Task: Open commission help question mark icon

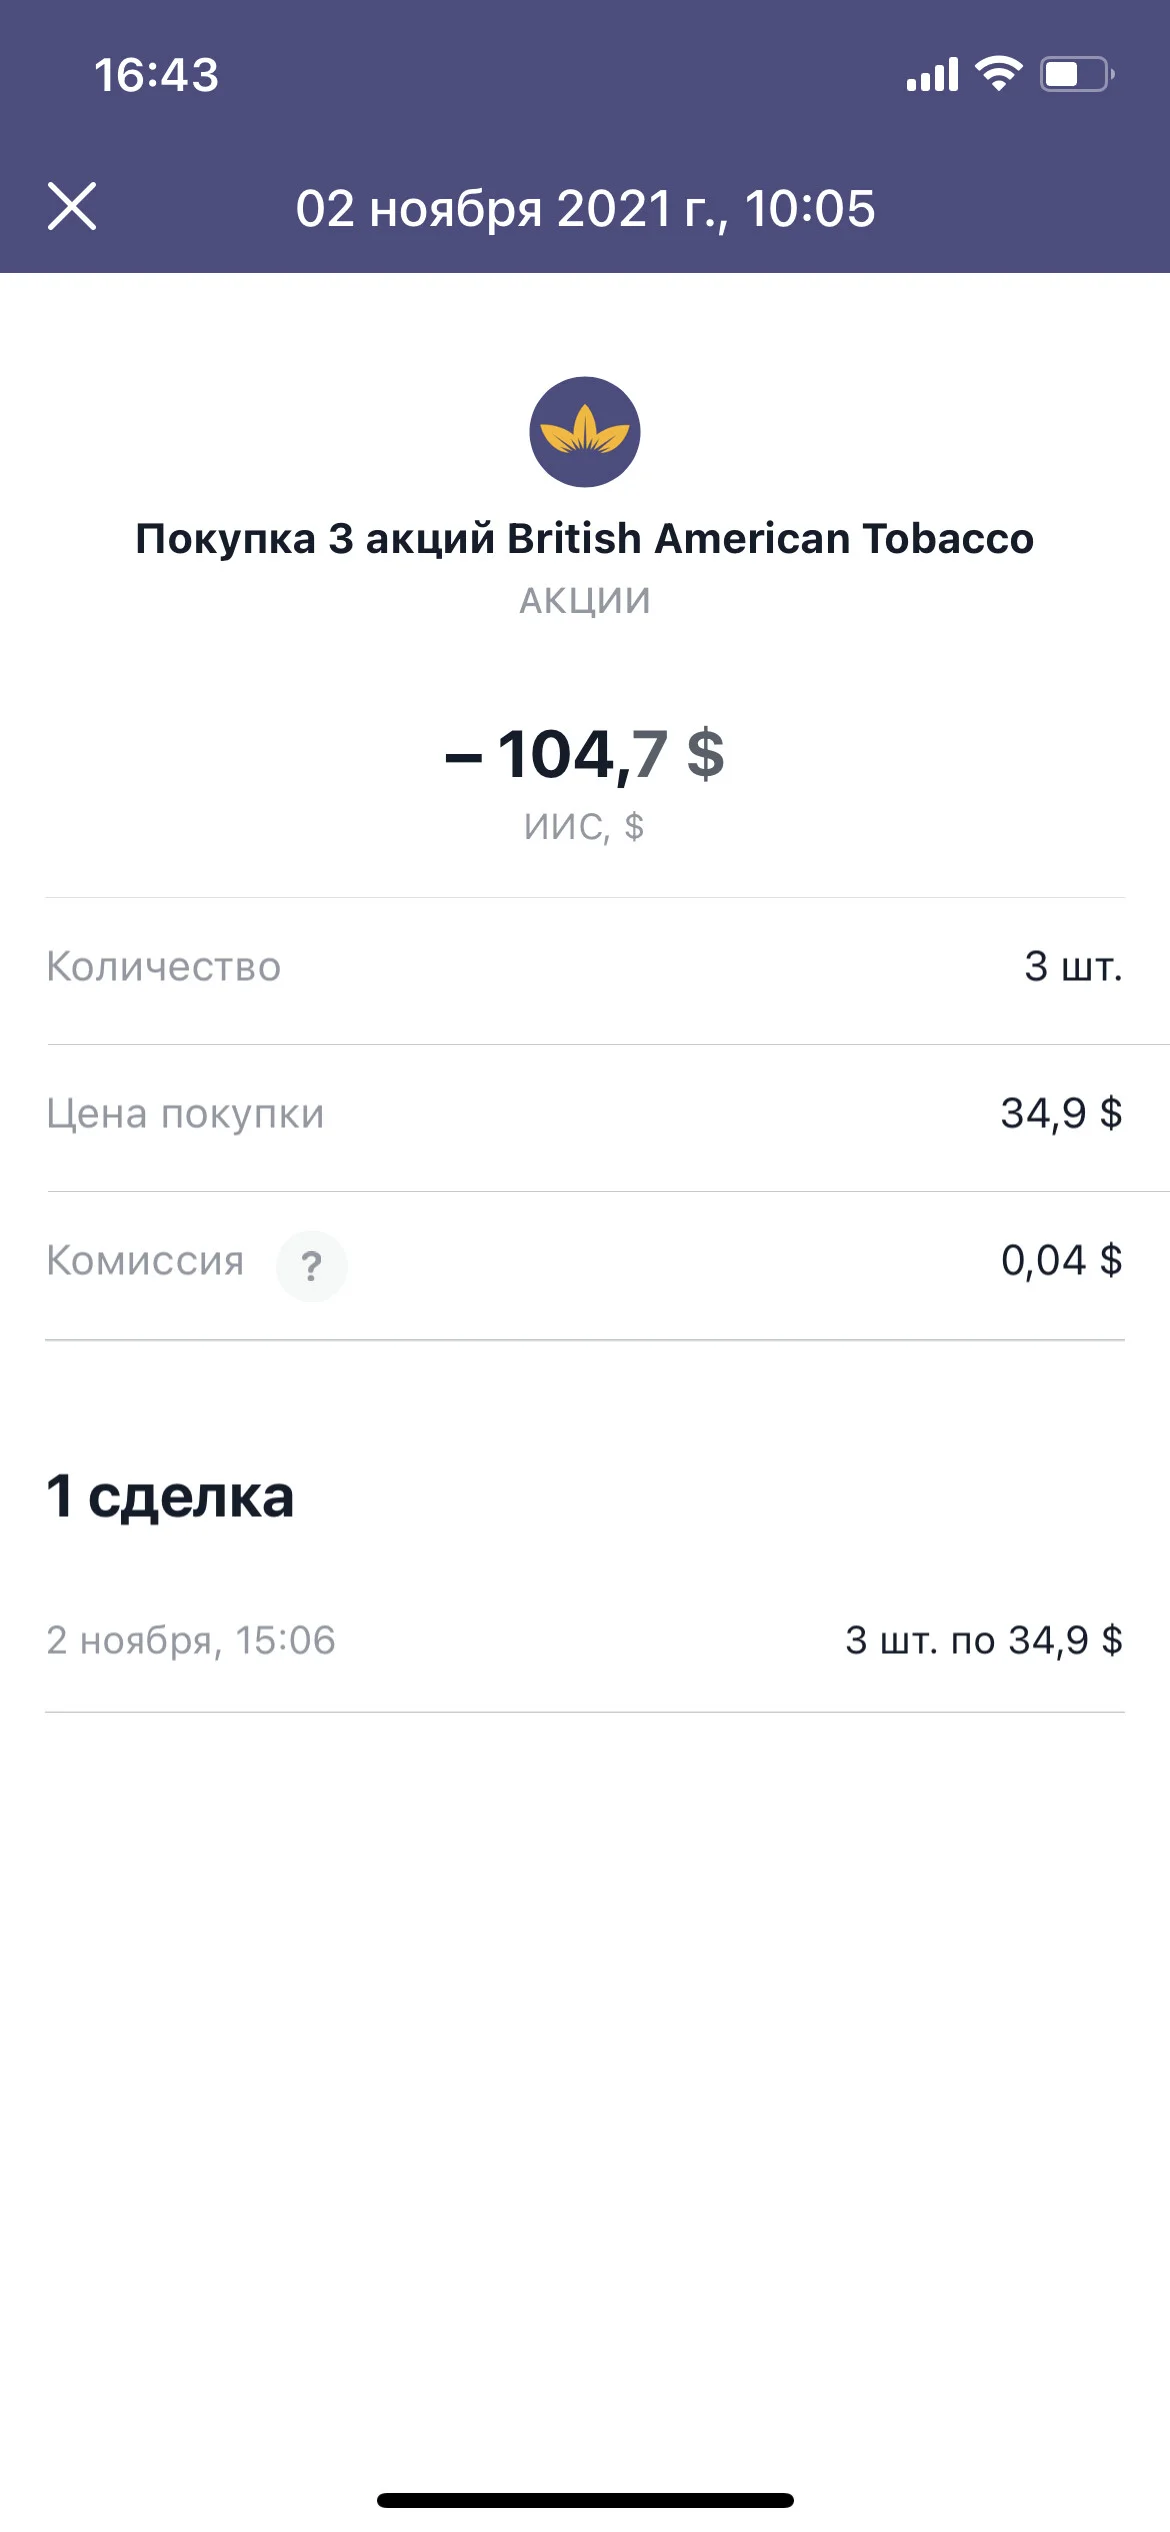Action: pos(312,1266)
